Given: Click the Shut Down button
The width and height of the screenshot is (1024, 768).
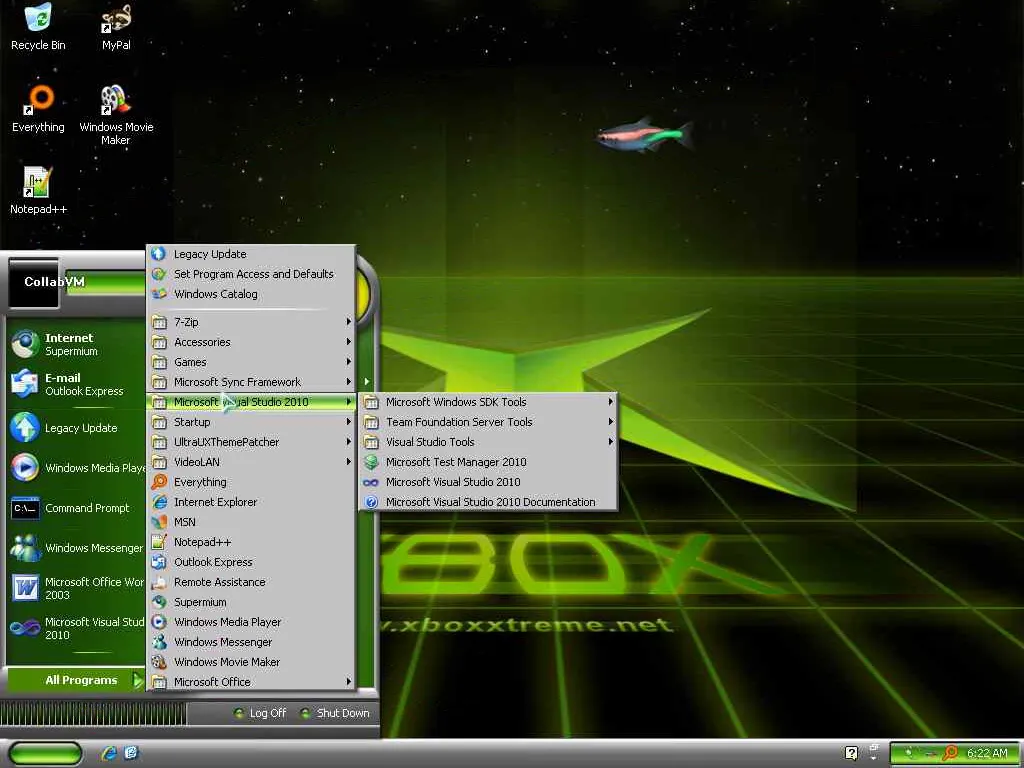Looking at the screenshot, I should pyautogui.click(x=335, y=713).
